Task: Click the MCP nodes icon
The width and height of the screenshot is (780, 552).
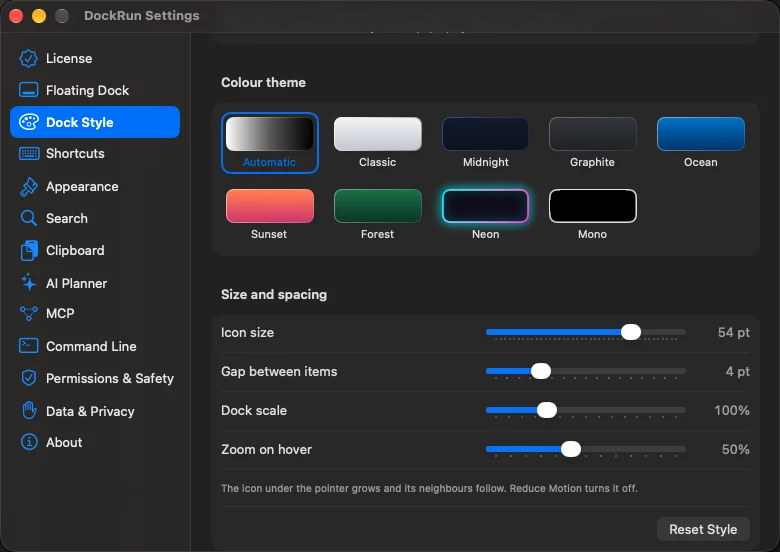Action: click(x=28, y=313)
